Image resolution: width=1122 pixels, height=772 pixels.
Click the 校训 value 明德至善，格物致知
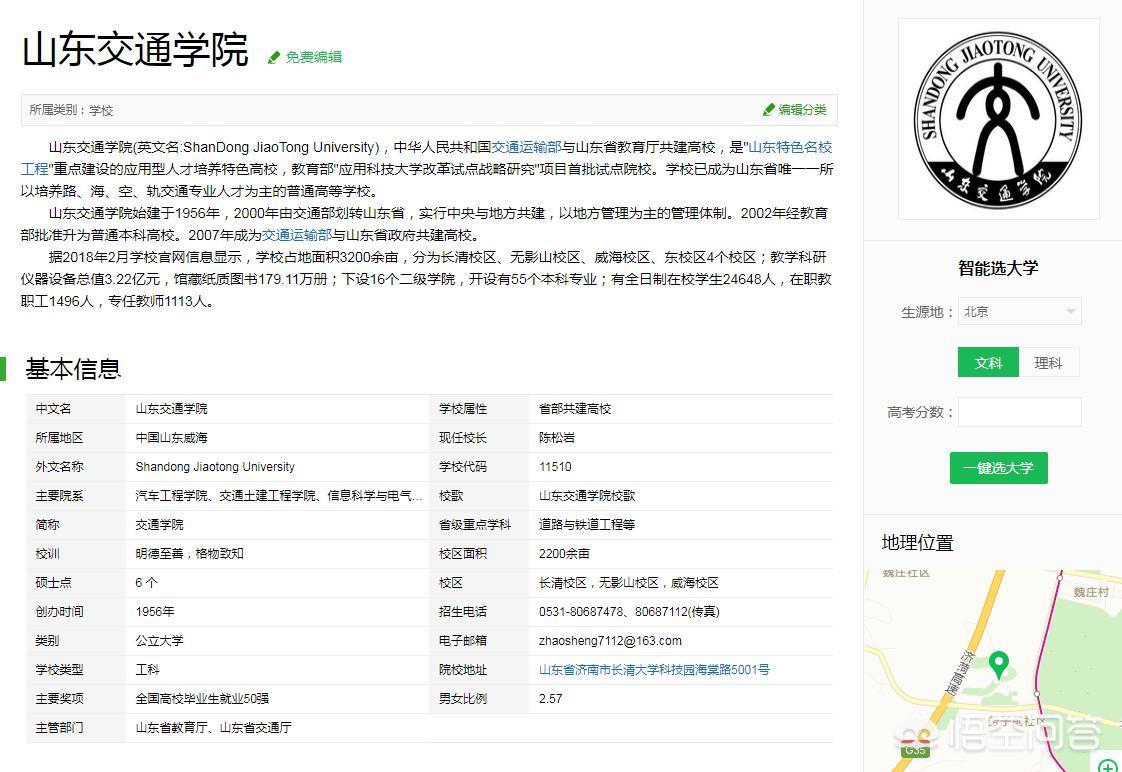click(x=190, y=554)
